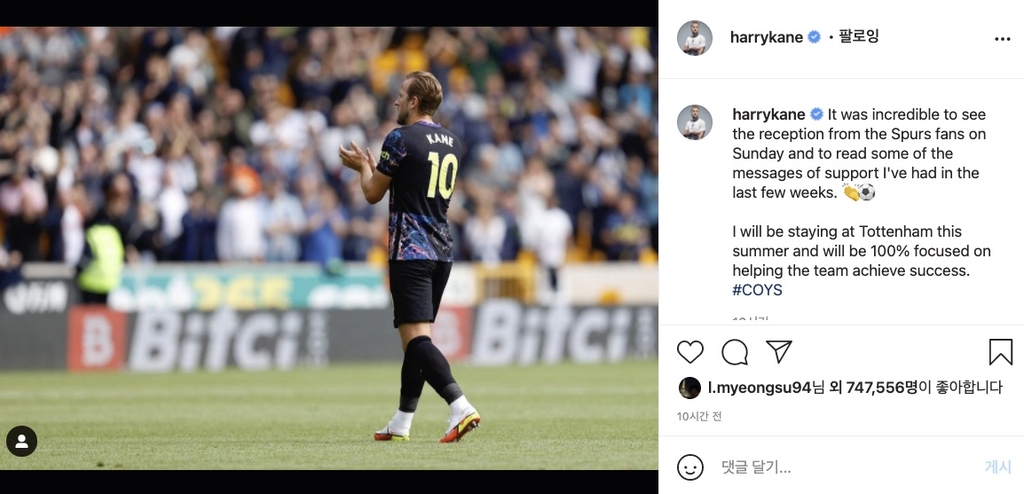
Task: Click the harrykane username in the caption
Action: 768,115
